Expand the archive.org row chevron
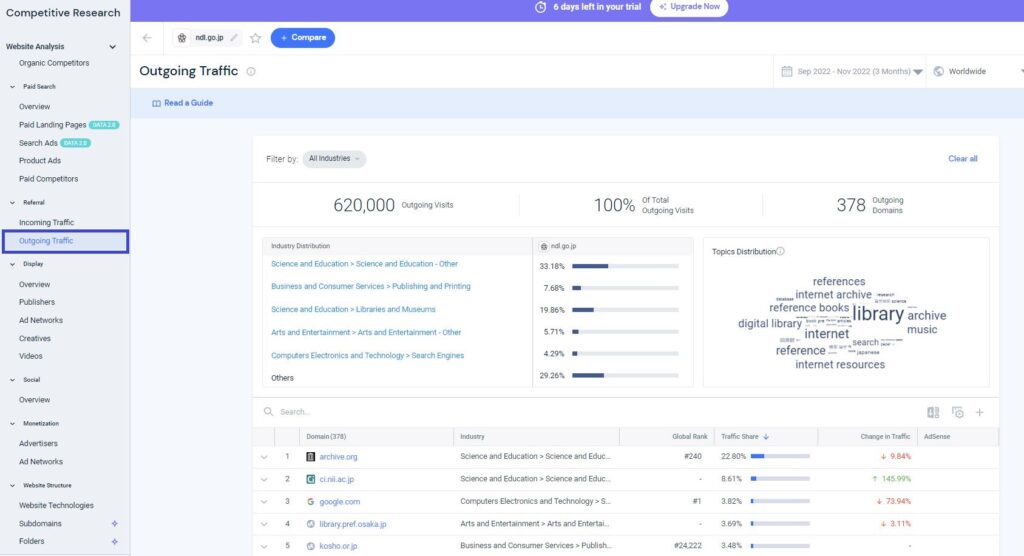 [x=264, y=457]
